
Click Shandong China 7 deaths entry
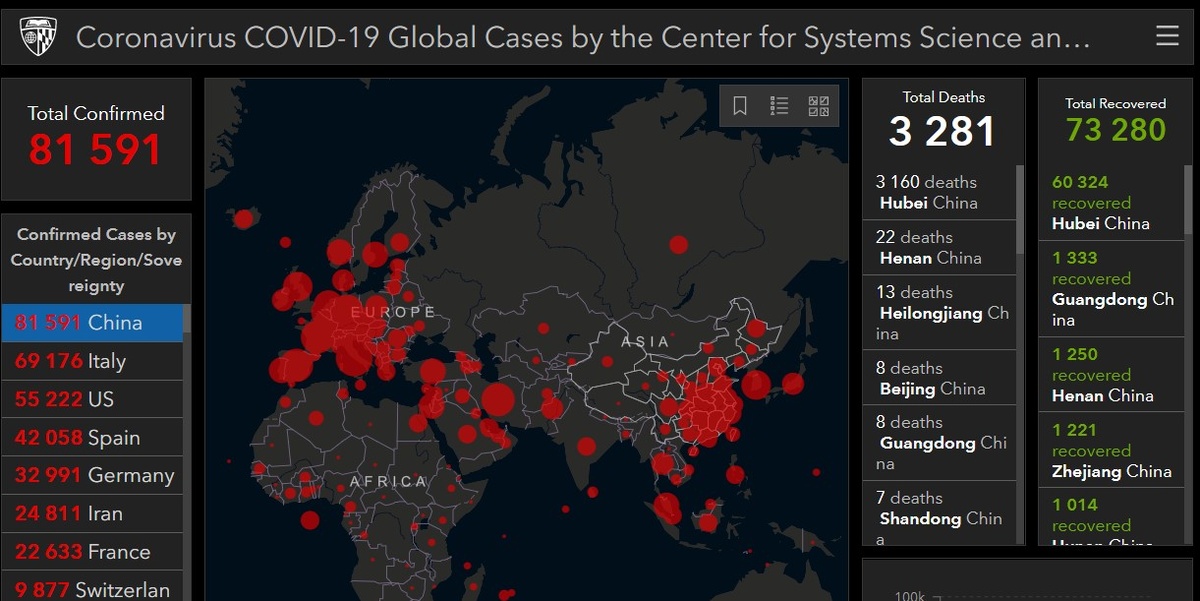click(939, 514)
